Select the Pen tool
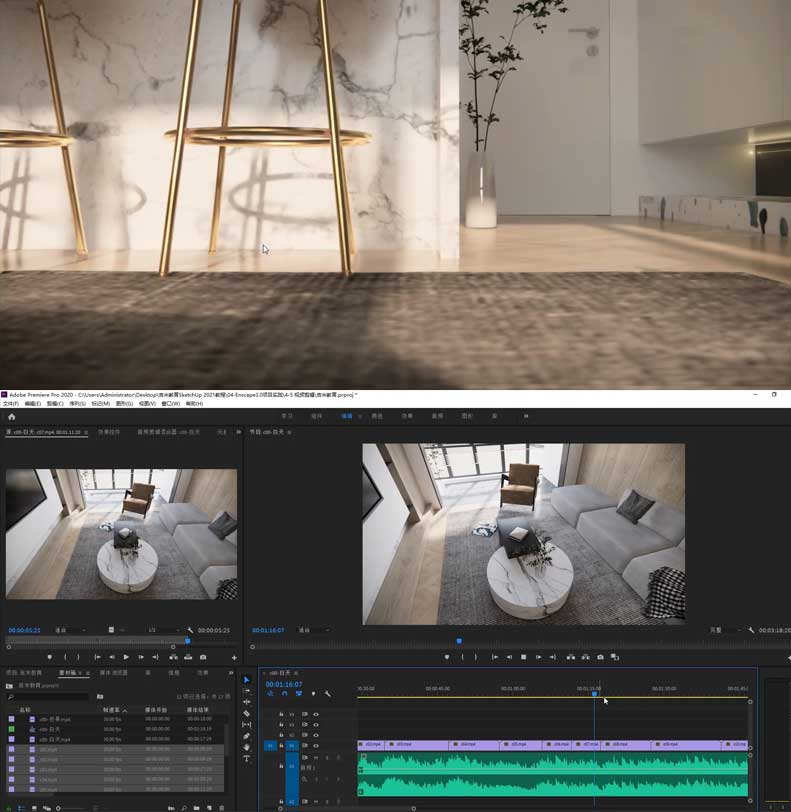 coord(247,736)
